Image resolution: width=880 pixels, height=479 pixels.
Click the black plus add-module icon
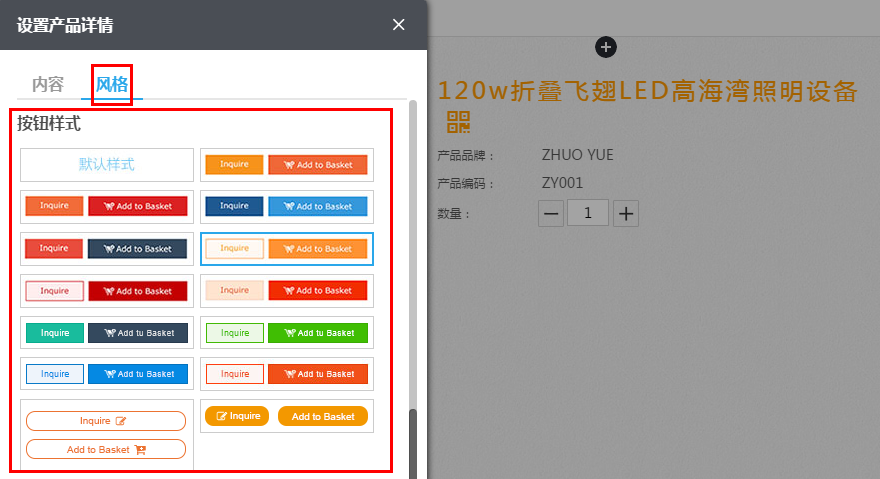click(x=606, y=47)
